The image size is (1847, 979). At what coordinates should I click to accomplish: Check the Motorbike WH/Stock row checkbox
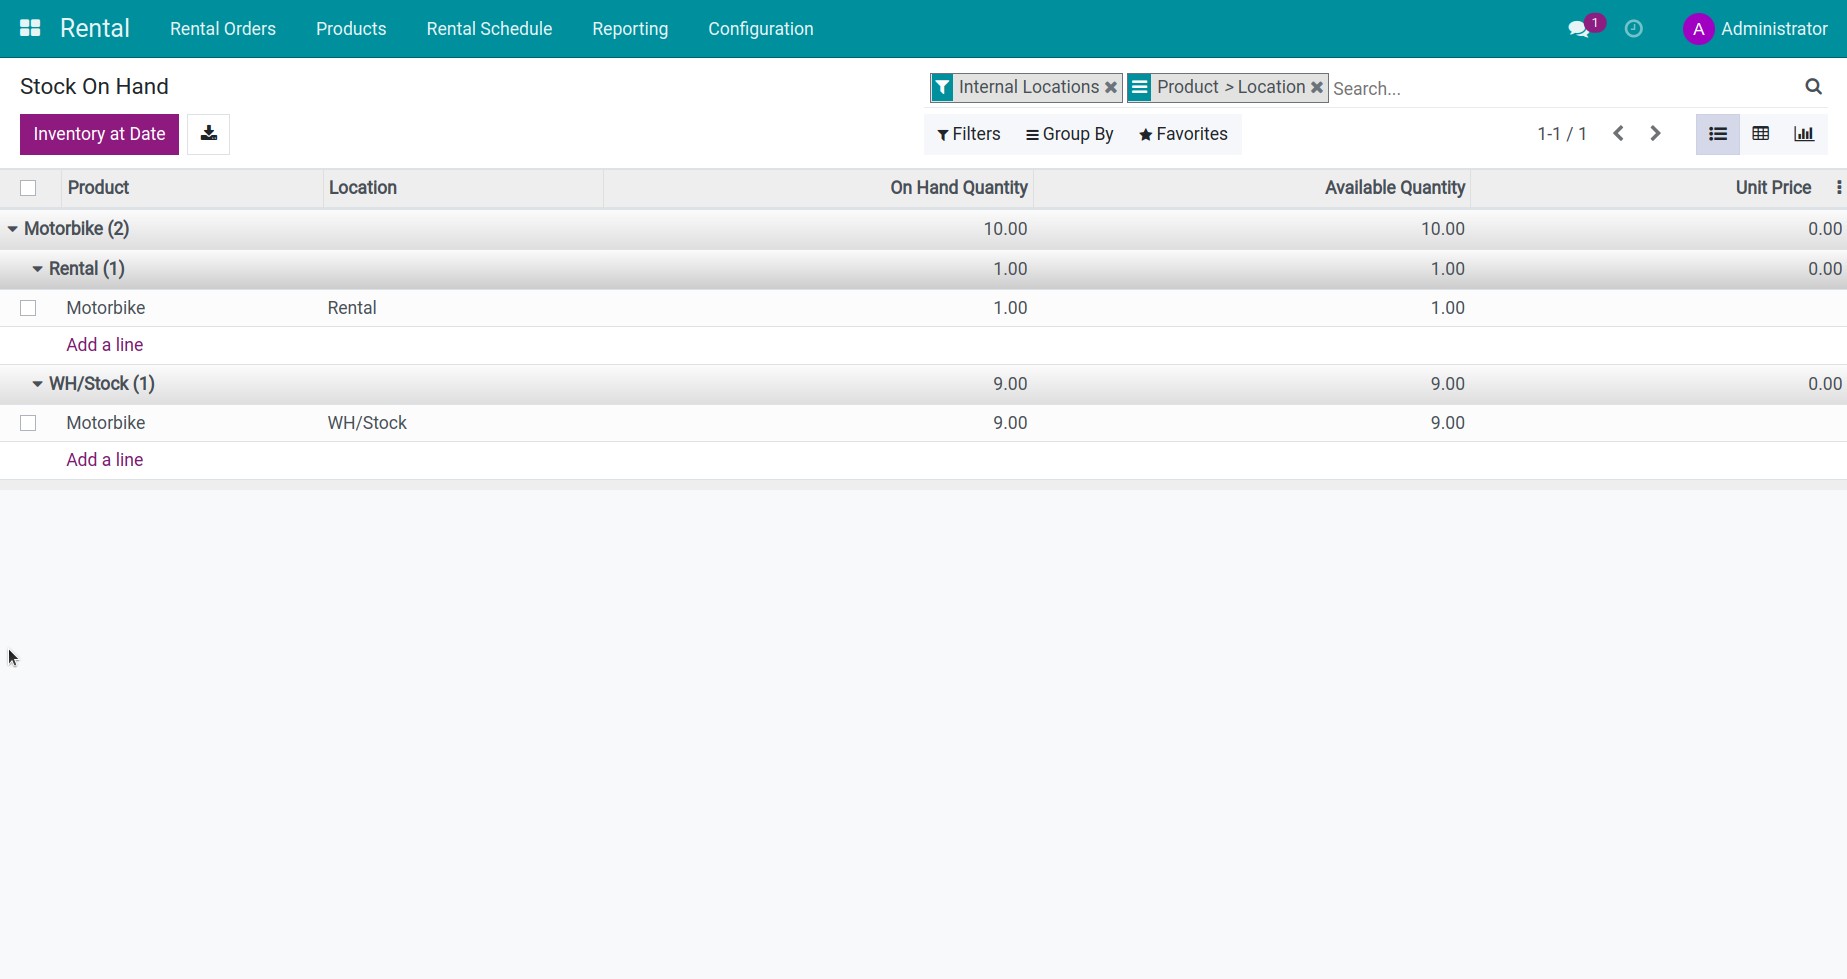pos(28,423)
